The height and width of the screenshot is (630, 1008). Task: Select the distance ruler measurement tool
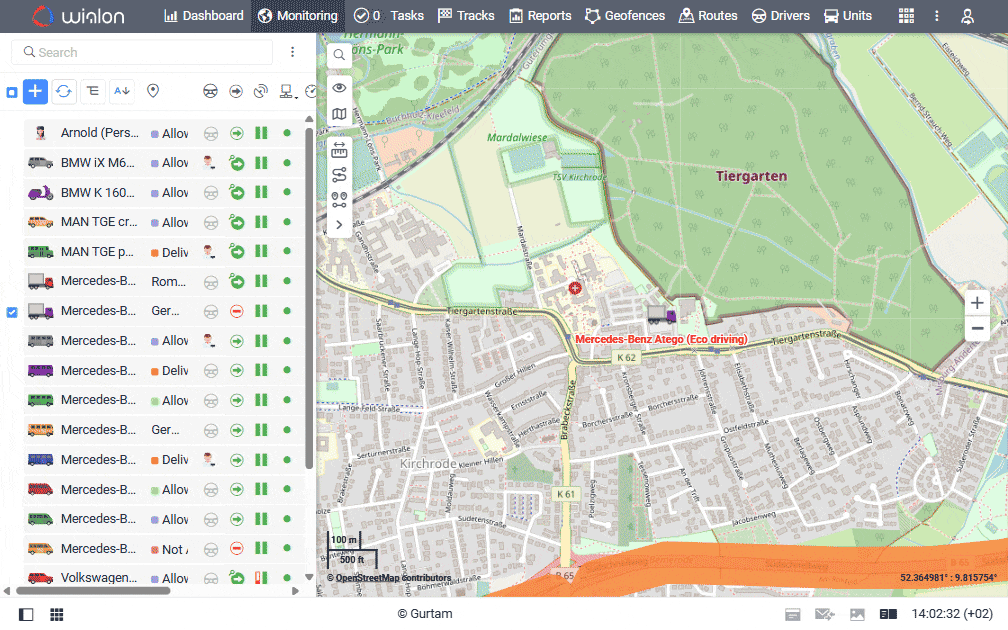pyautogui.click(x=340, y=149)
